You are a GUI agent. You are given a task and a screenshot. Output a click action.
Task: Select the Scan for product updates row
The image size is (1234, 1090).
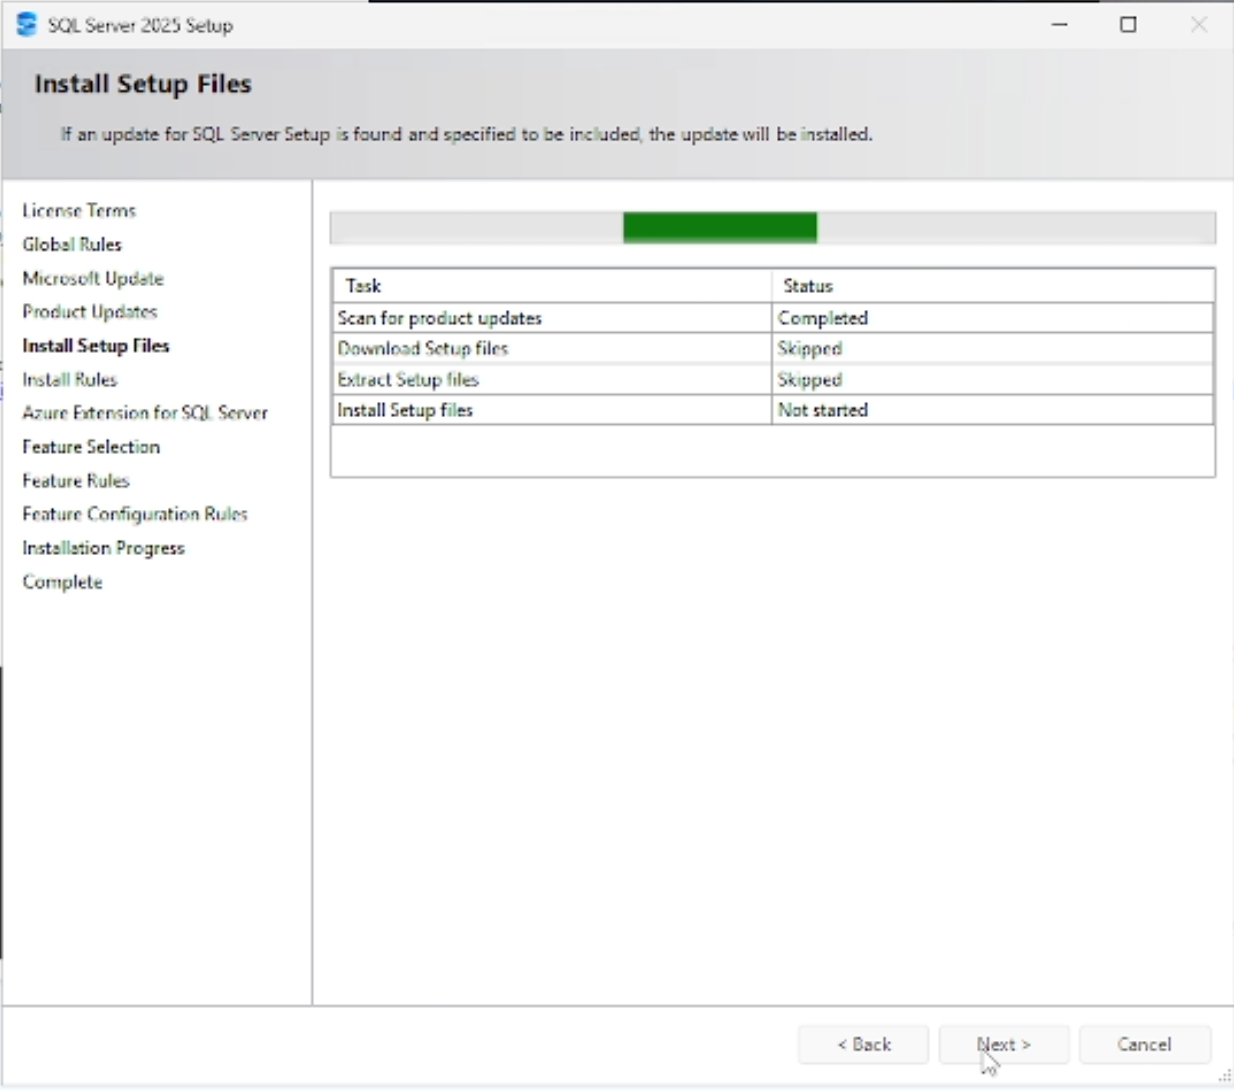pos(550,318)
